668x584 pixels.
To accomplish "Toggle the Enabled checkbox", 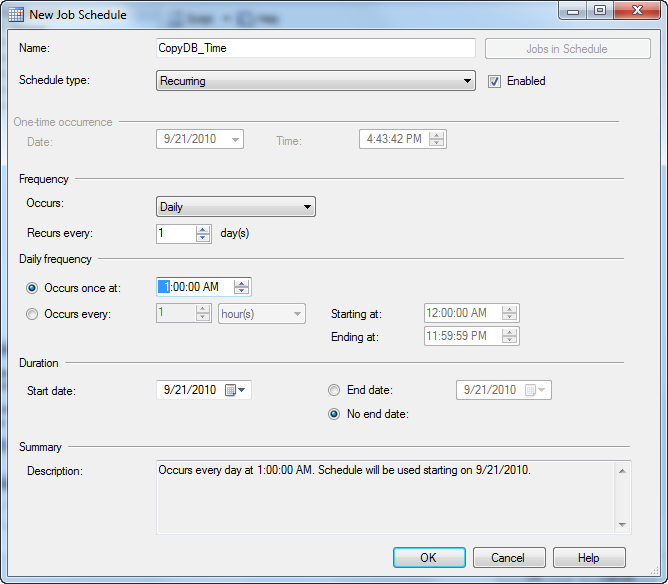I will 494,81.
